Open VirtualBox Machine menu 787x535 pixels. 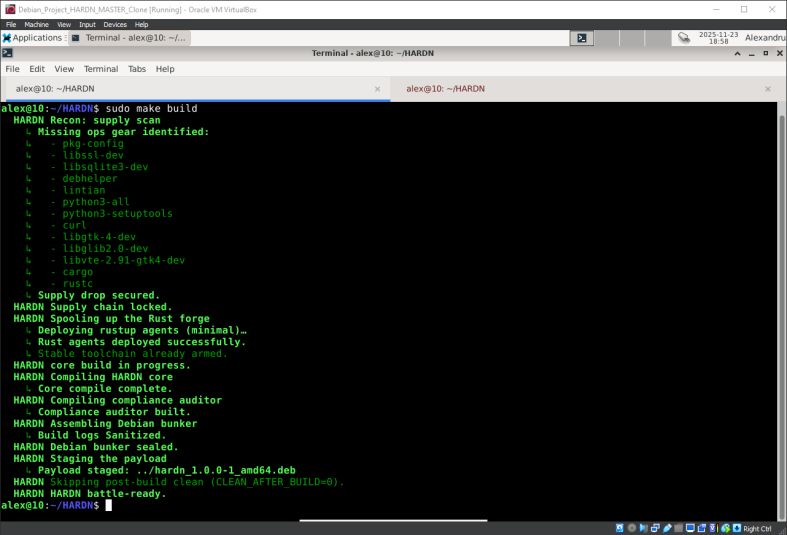click(36, 24)
